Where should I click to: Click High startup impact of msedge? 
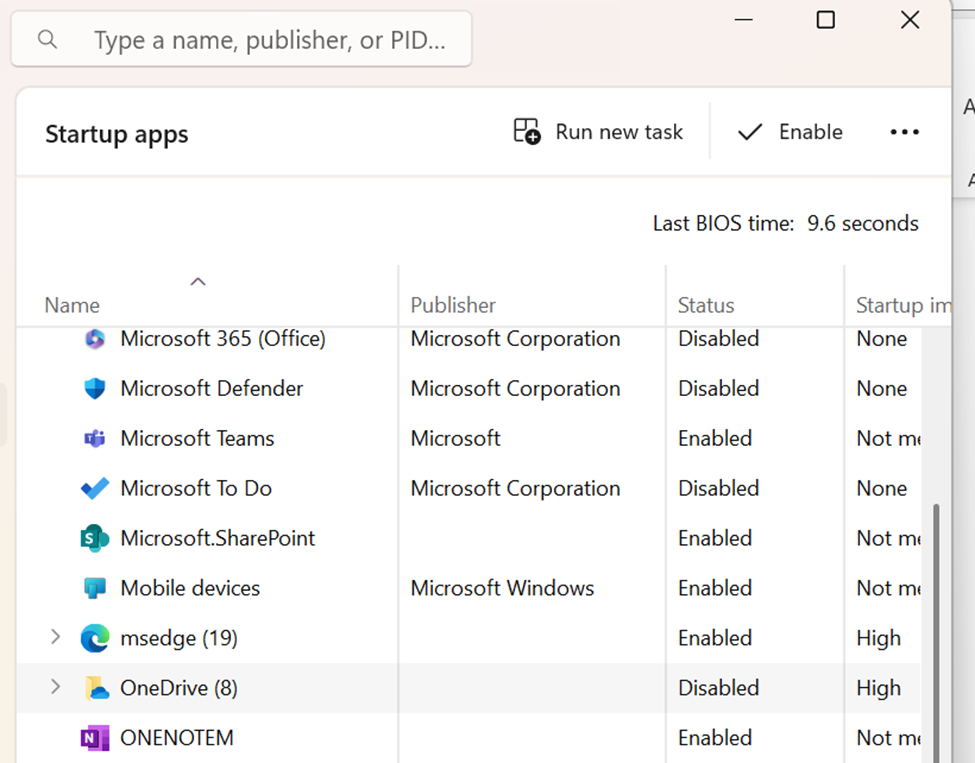click(x=879, y=638)
